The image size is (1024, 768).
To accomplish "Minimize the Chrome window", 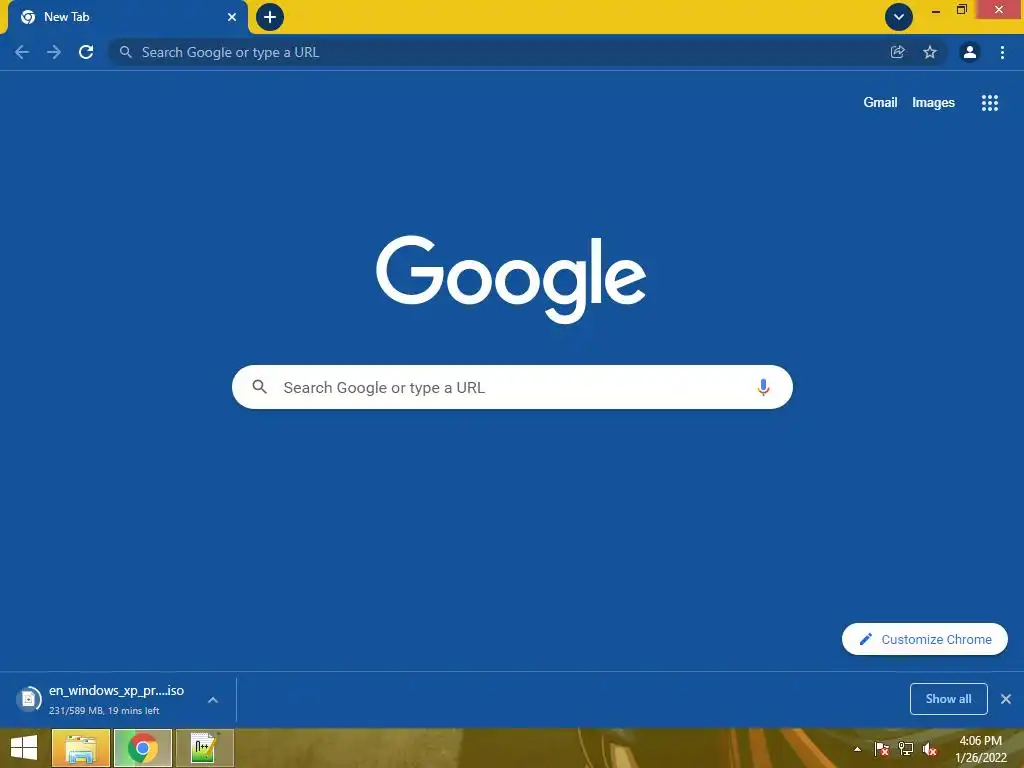I will pos(935,10).
